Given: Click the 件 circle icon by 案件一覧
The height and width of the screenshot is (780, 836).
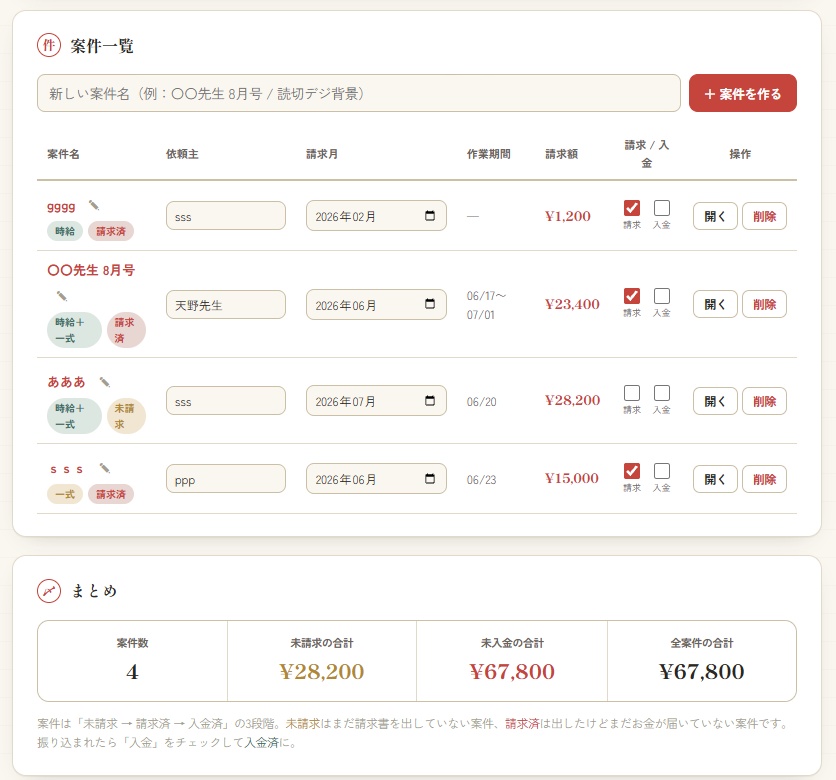Looking at the screenshot, I should pyautogui.click(x=49, y=45).
